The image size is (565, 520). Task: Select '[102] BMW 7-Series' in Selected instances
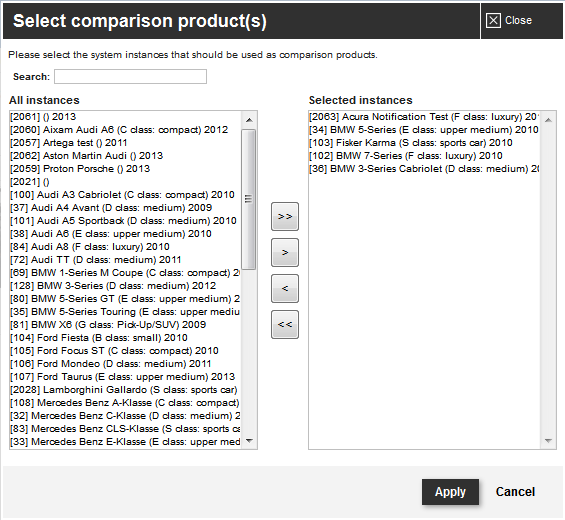point(424,156)
